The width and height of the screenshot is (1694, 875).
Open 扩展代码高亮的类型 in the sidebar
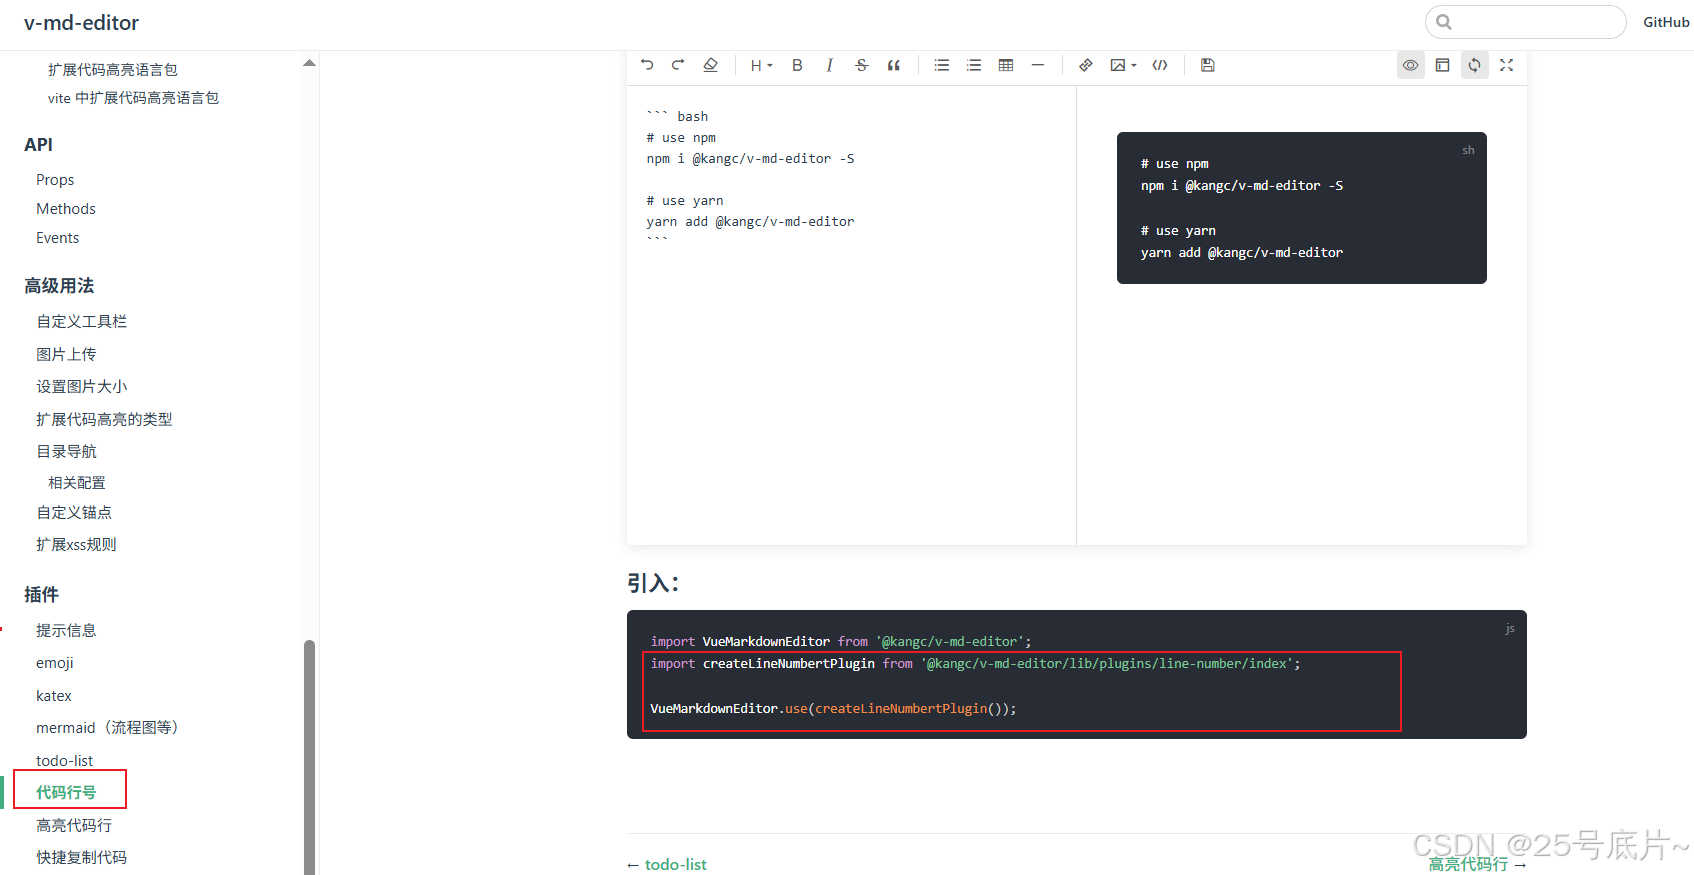click(104, 419)
